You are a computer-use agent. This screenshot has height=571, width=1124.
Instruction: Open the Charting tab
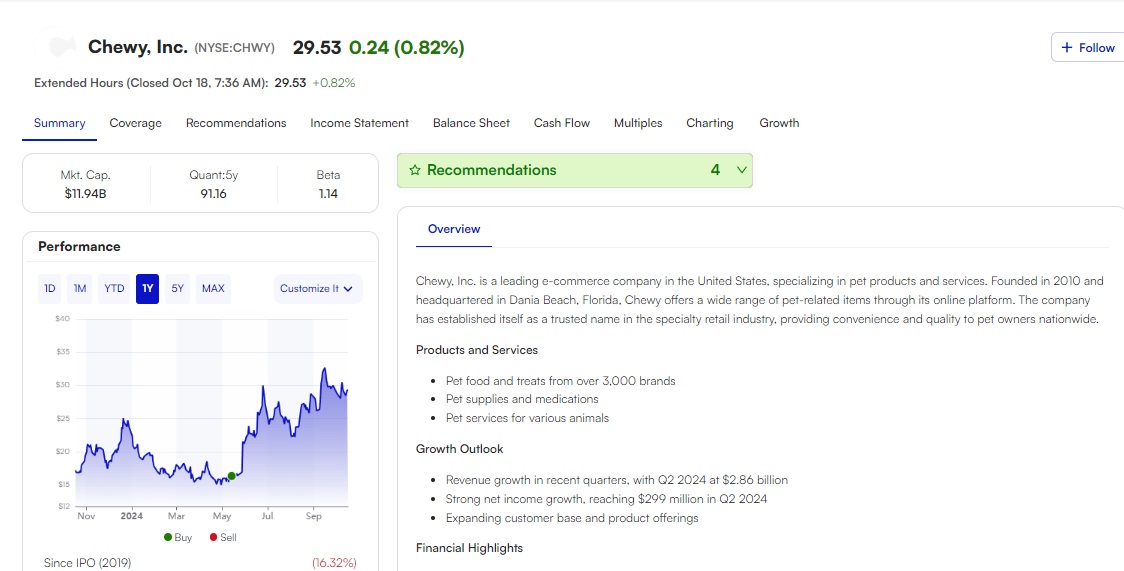pos(710,123)
